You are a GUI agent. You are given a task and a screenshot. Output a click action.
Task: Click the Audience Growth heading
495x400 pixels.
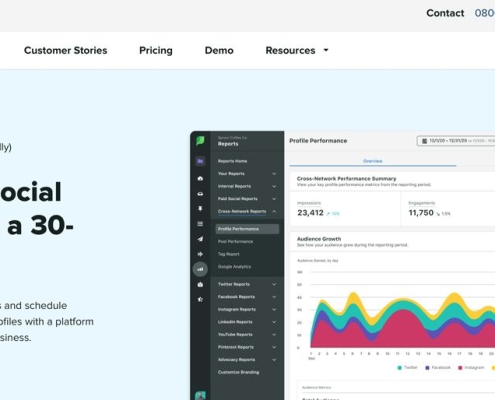tap(319, 239)
